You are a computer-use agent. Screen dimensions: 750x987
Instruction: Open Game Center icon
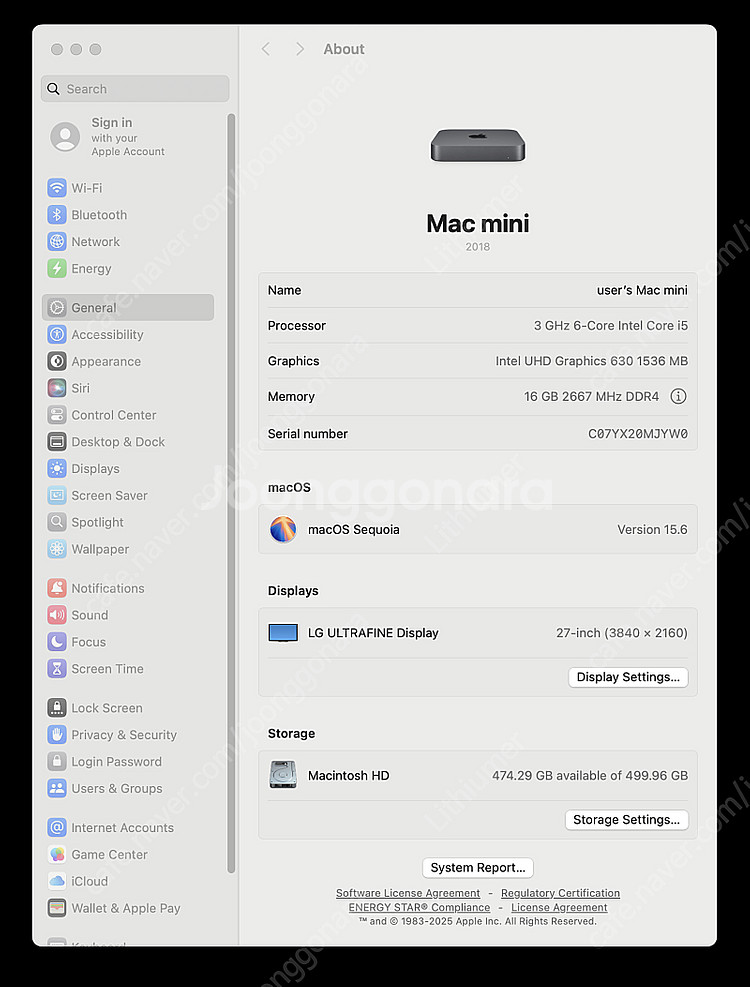[x=57, y=854]
